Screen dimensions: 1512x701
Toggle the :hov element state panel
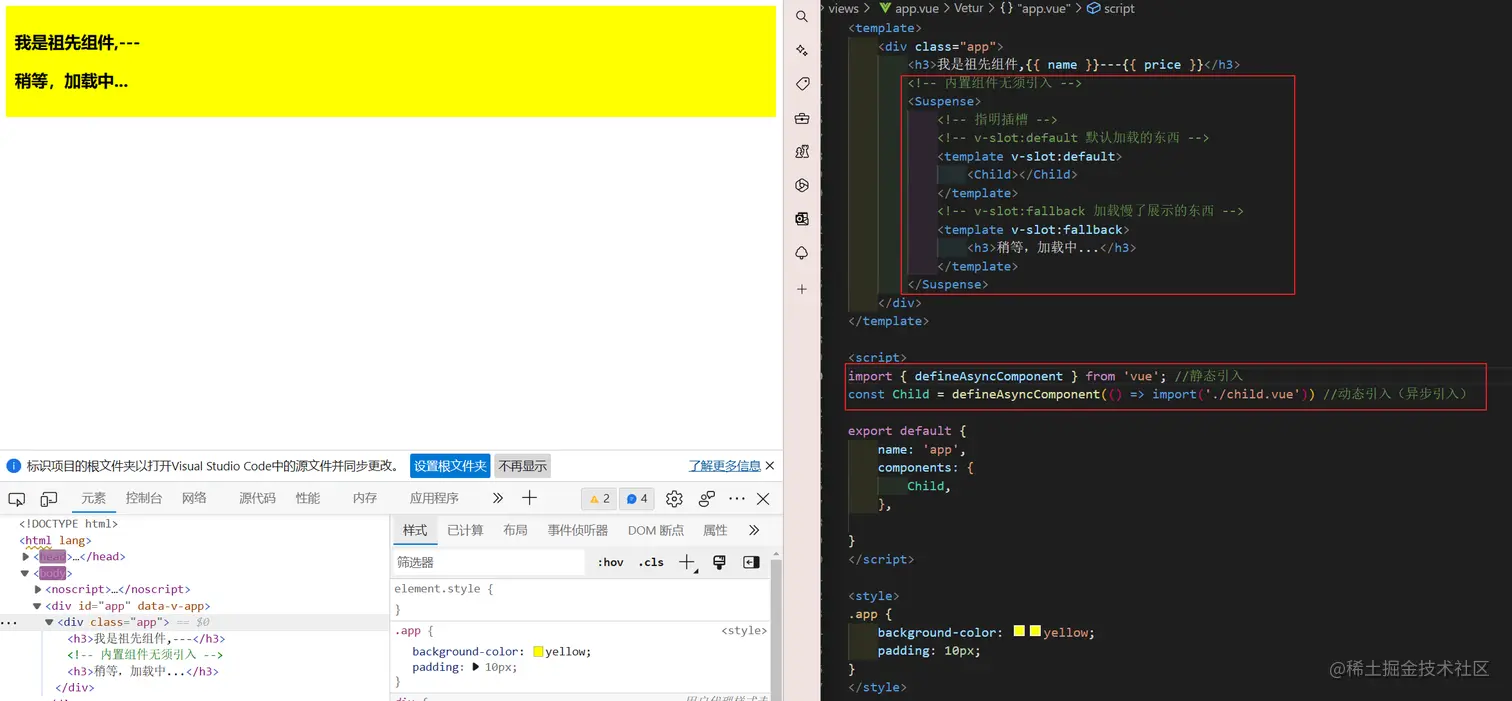tap(610, 562)
